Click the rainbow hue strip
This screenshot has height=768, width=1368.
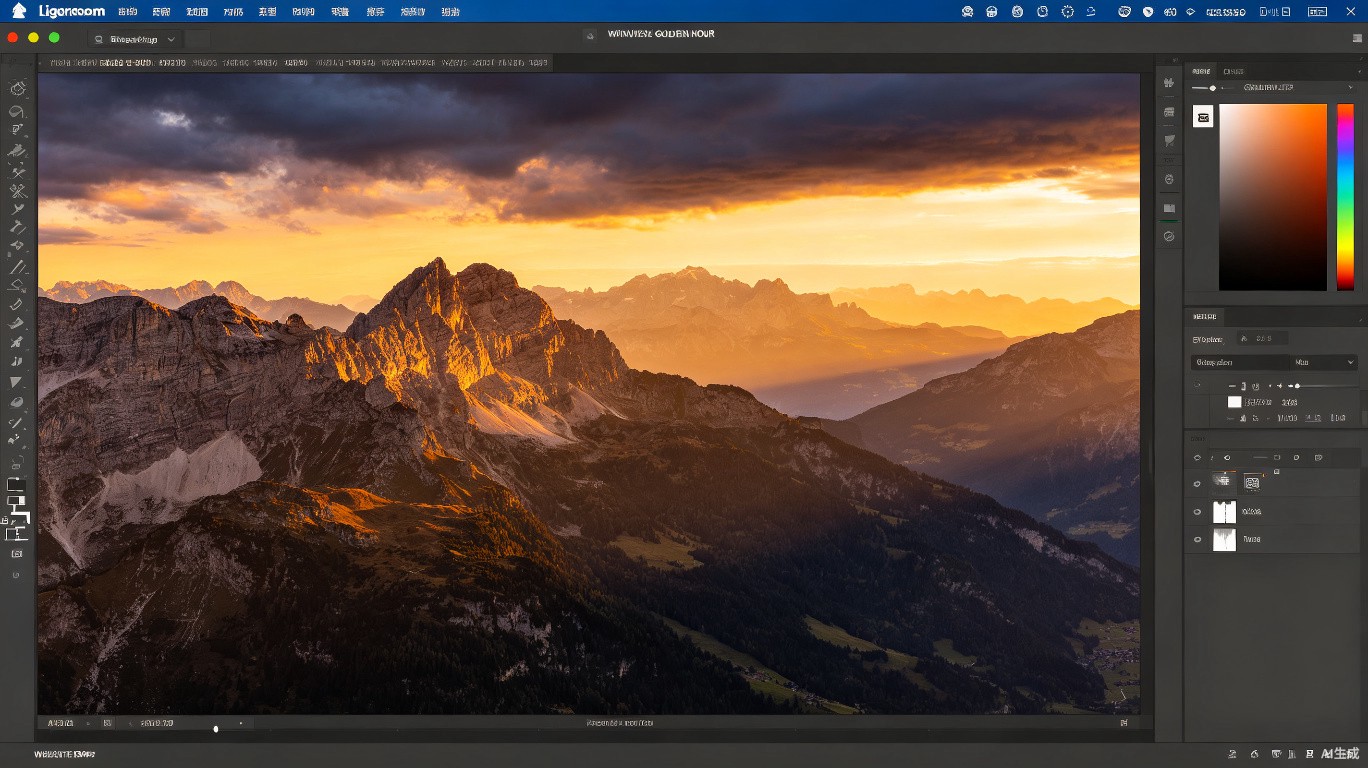tap(1345, 197)
